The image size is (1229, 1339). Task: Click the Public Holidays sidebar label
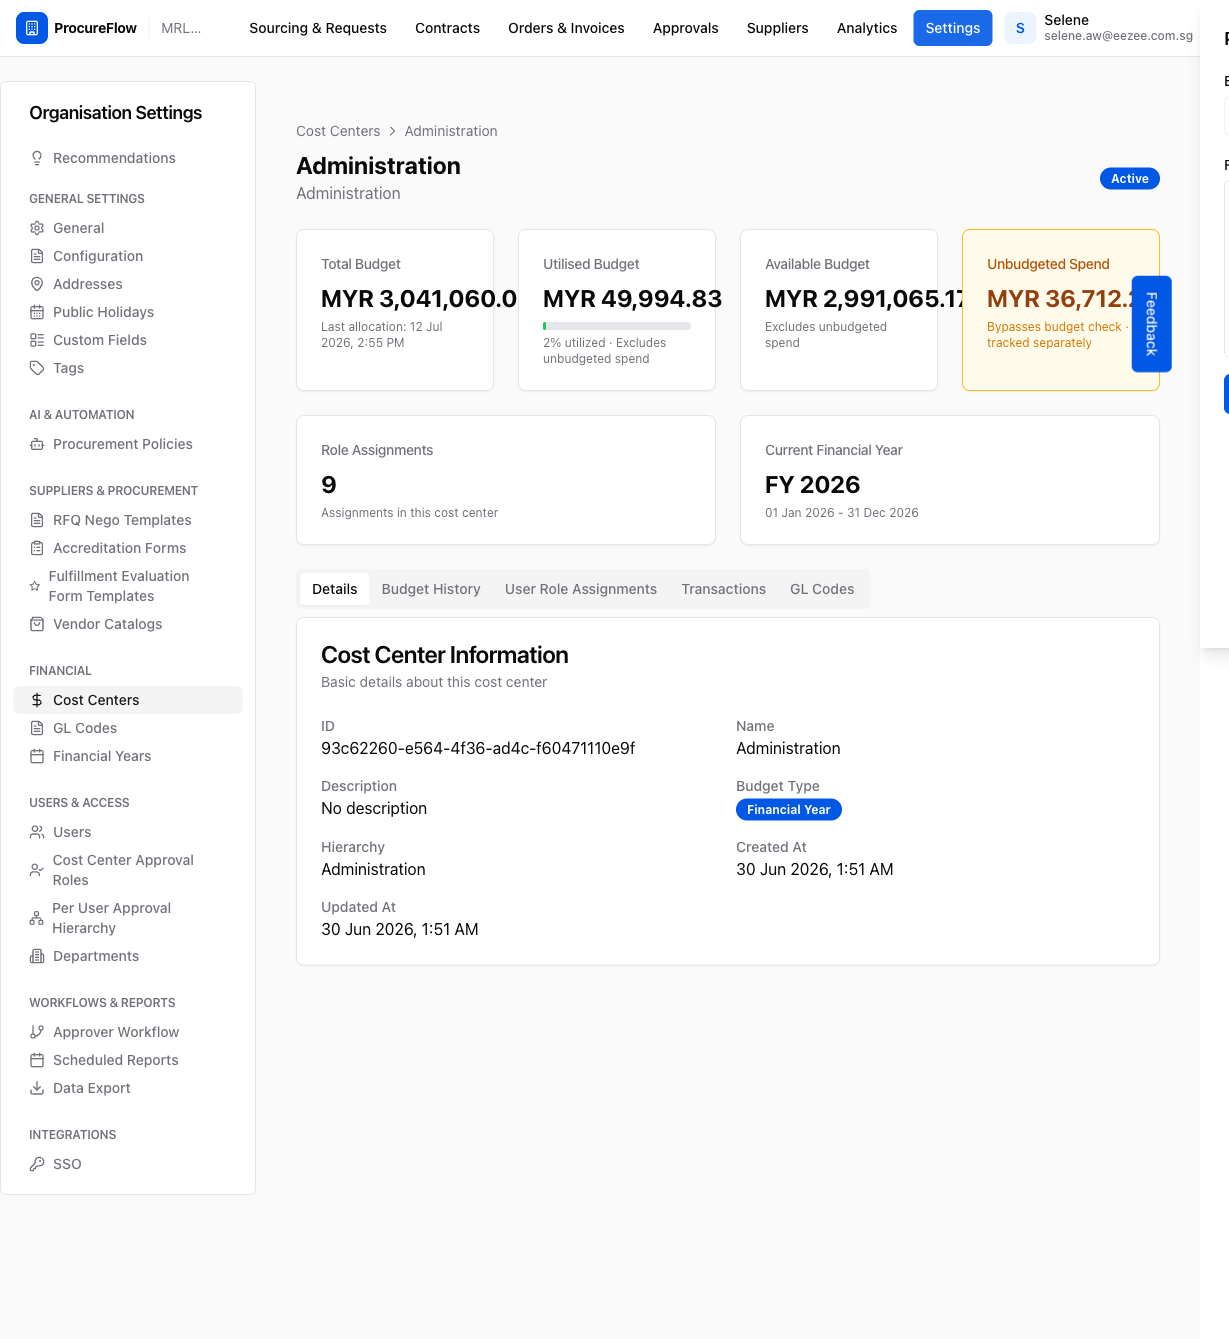click(104, 312)
